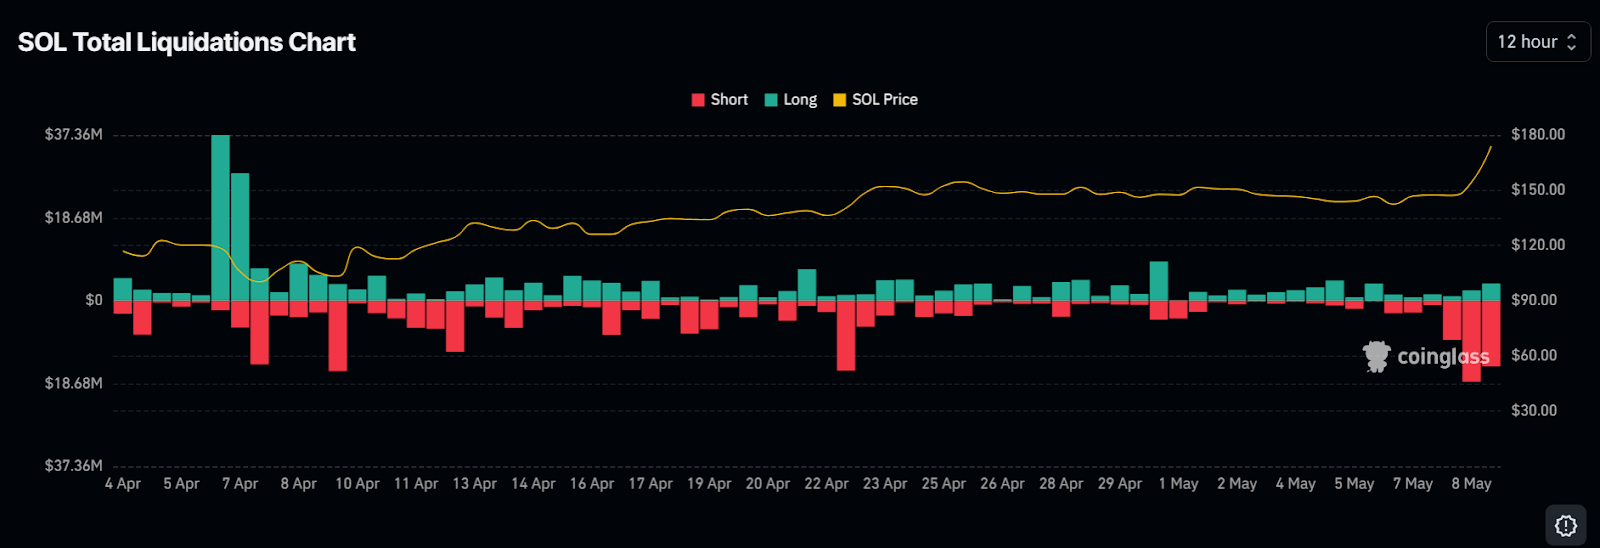
Task: Click the tall green bar on 1 May
Action: (1159, 281)
